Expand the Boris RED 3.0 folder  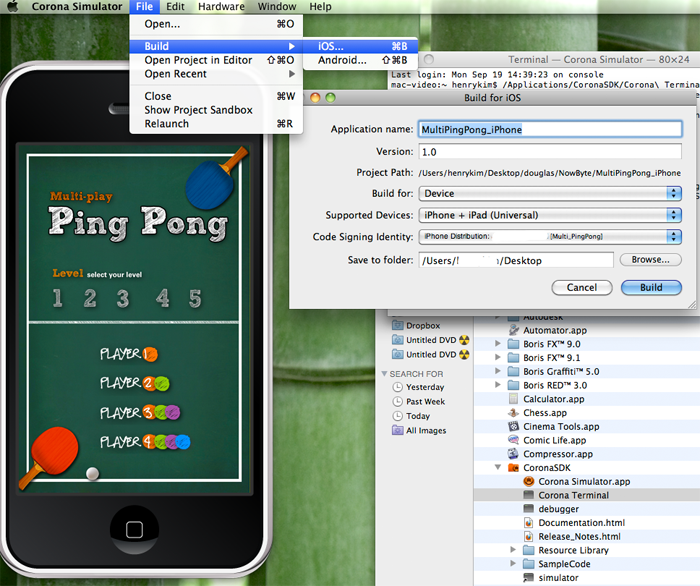click(498, 385)
